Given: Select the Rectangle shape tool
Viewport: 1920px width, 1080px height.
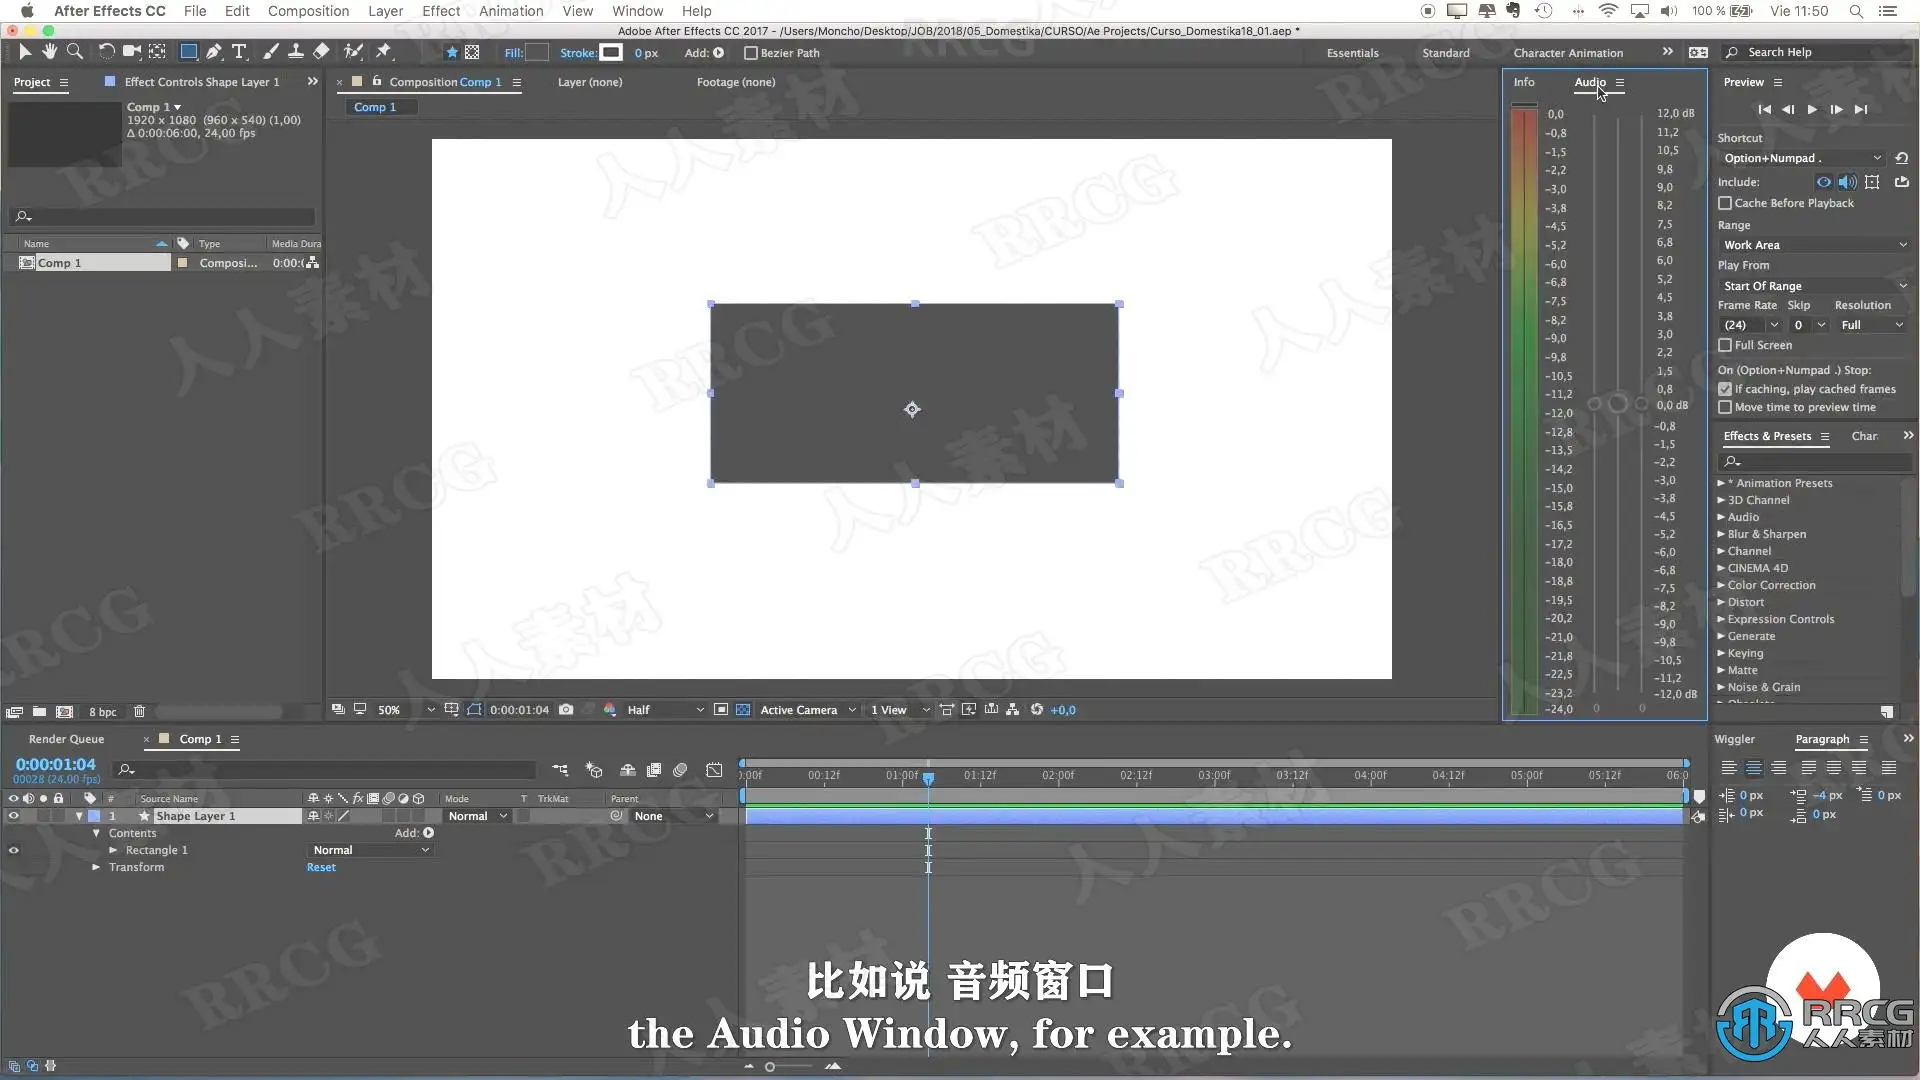Looking at the screenshot, I should tap(188, 51).
